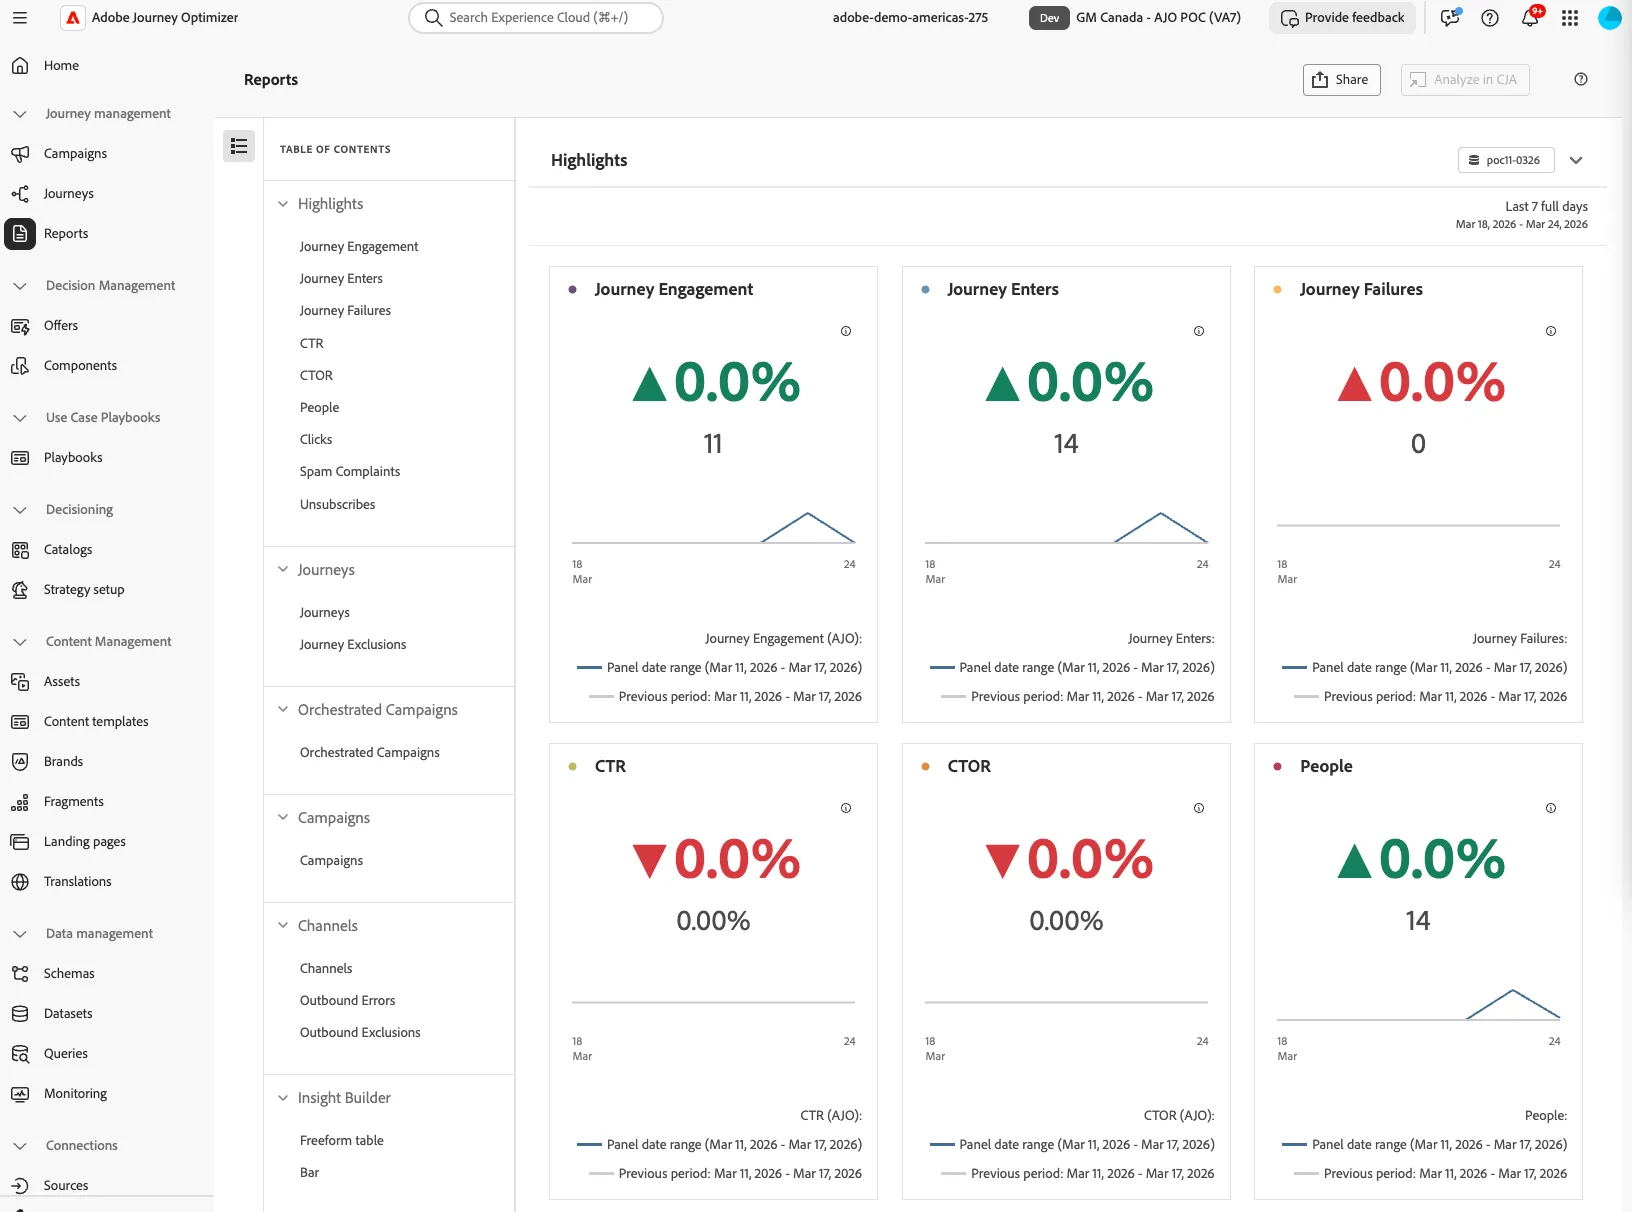Click the Share button
Image resolution: width=1632 pixels, height=1212 pixels.
pyautogui.click(x=1341, y=80)
